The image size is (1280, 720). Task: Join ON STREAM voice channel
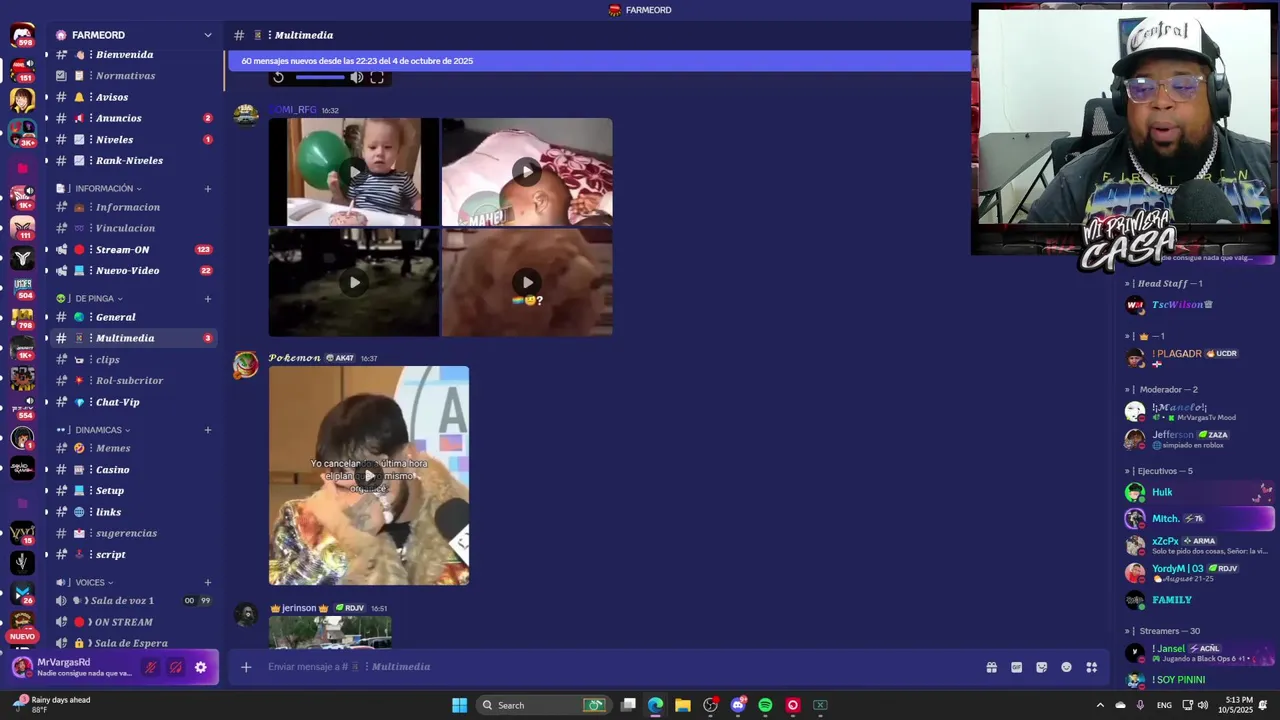point(134,622)
